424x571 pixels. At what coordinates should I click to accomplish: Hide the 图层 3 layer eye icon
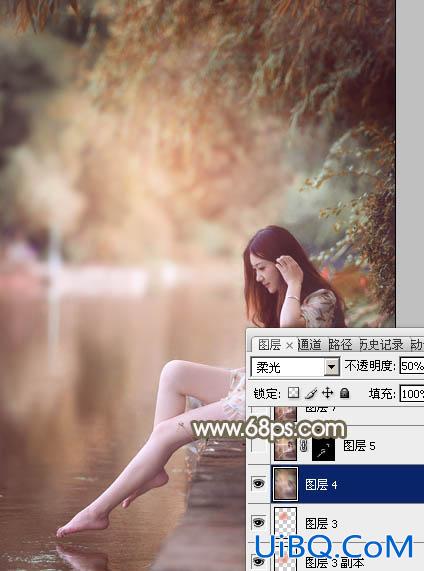click(x=259, y=523)
